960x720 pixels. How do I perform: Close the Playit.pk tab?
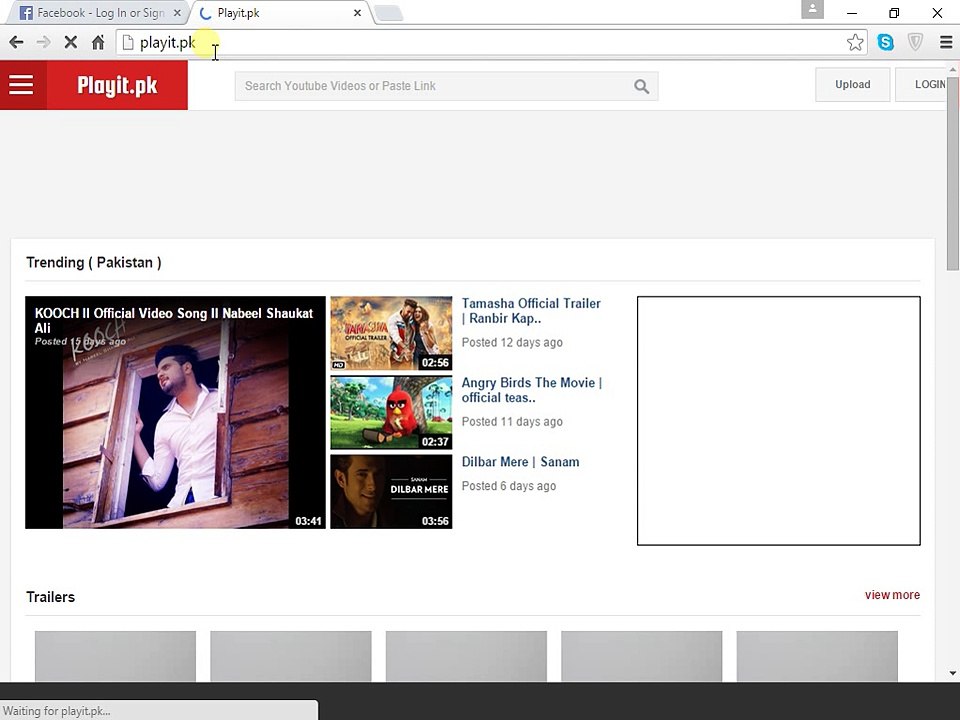click(x=358, y=13)
